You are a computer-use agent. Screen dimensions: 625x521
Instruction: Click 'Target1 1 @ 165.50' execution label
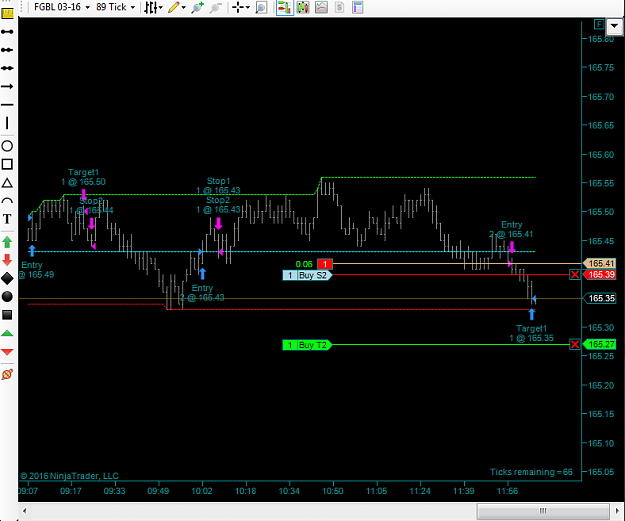coord(83,177)
